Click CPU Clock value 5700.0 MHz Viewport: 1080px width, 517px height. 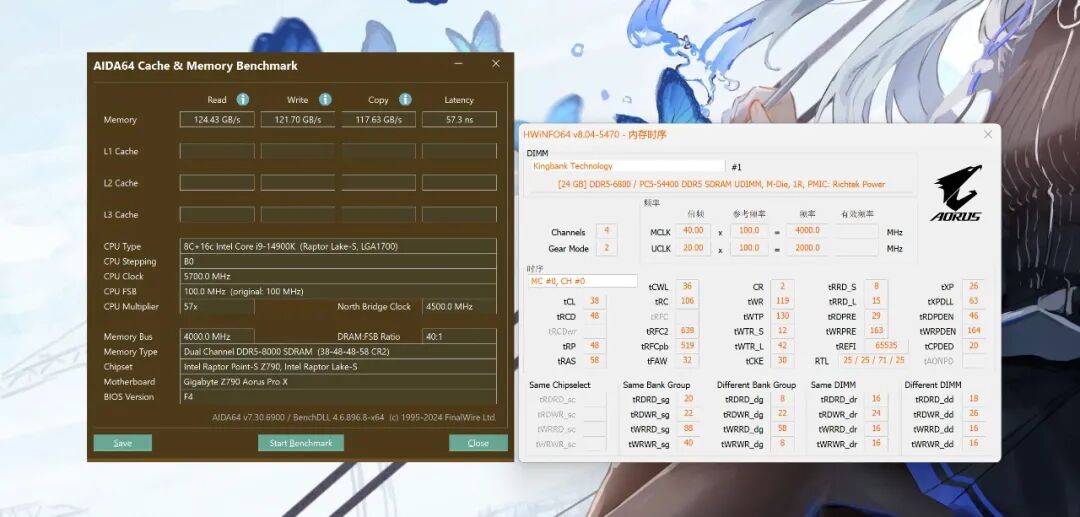(x=338, y=276)
